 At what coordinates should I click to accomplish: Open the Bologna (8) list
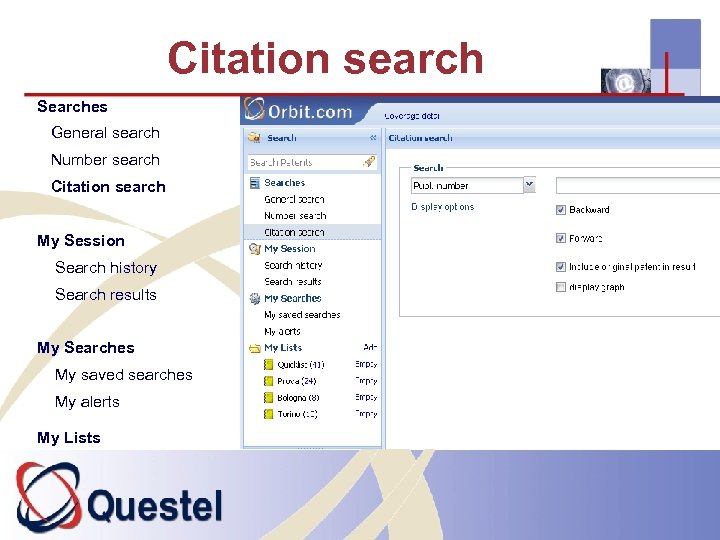coord(298,398)
